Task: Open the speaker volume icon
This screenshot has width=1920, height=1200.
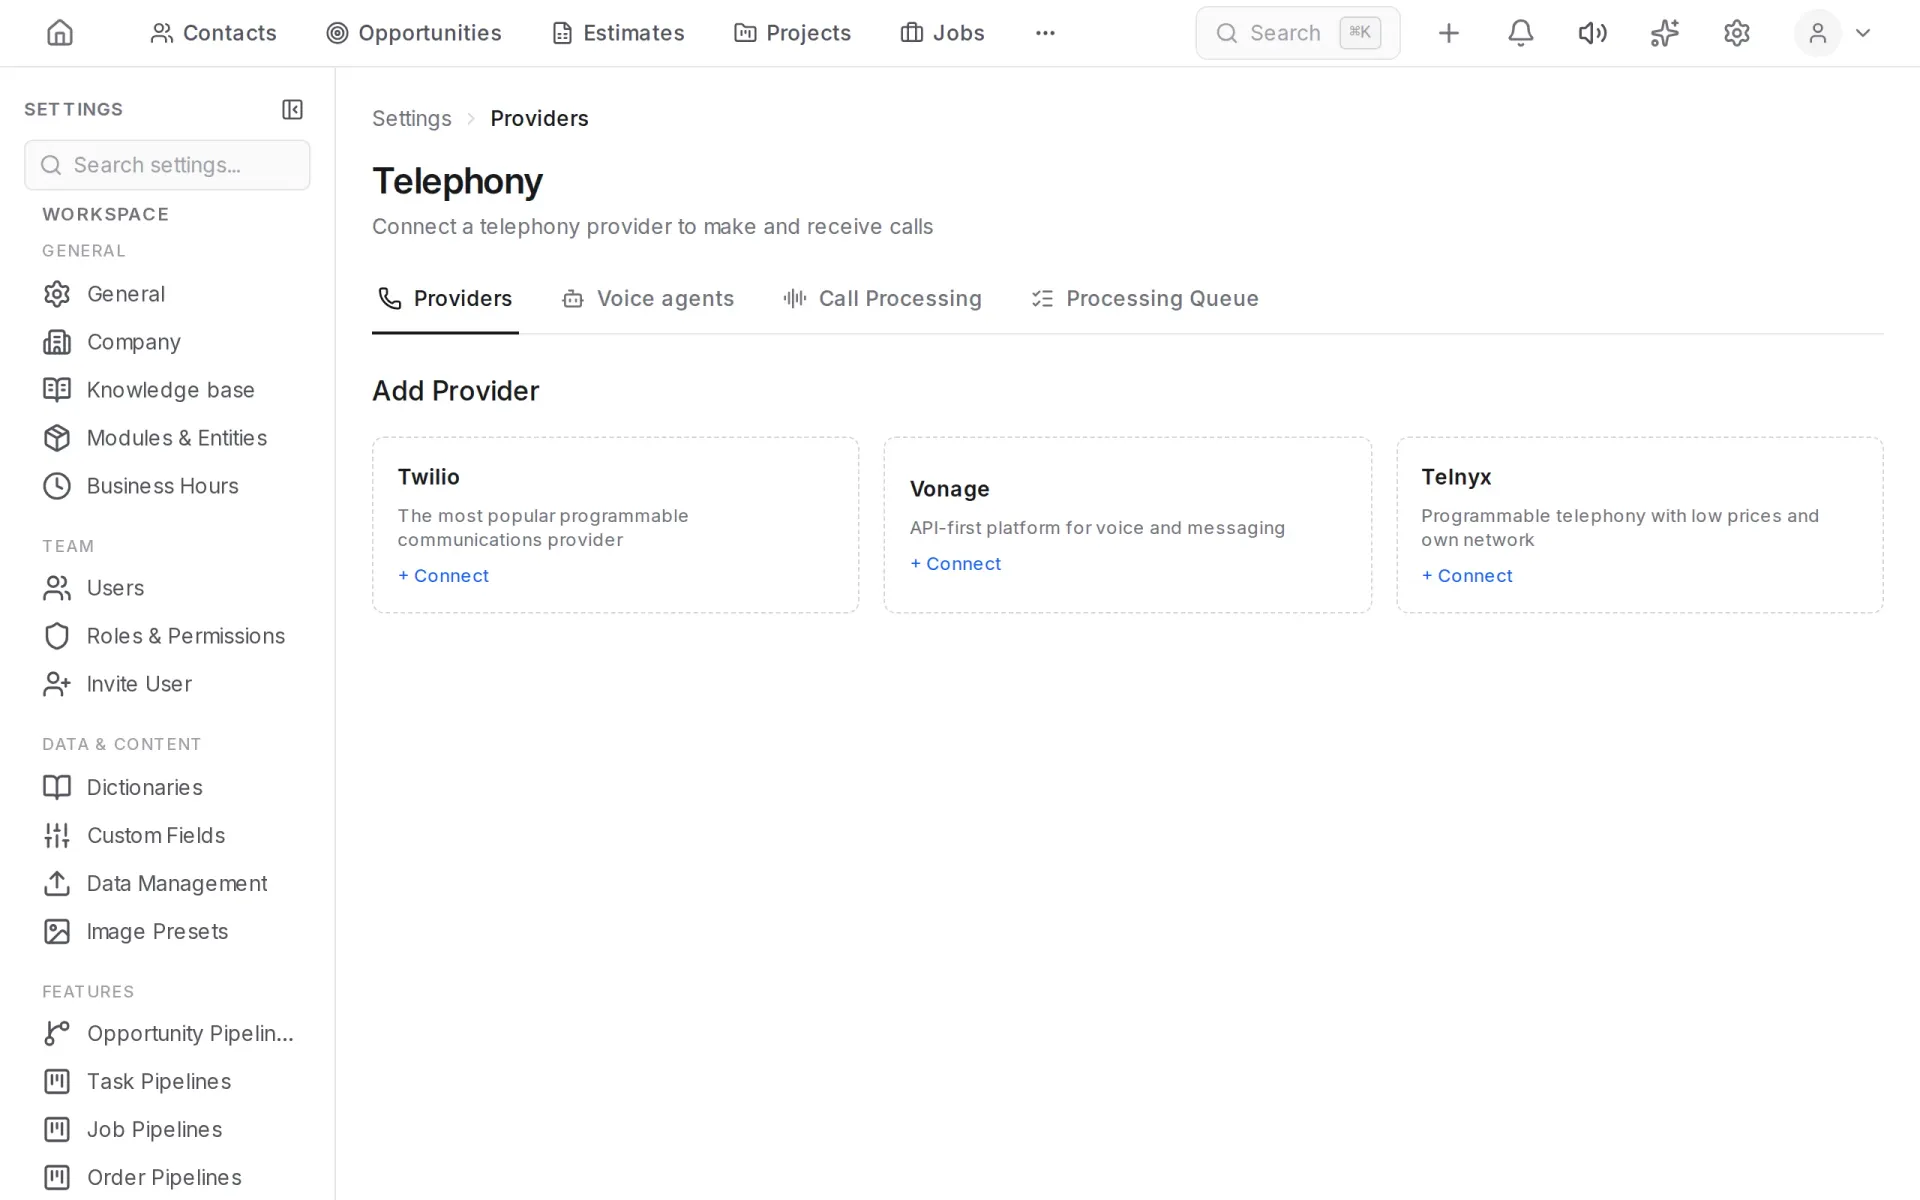Action: tap(1592, 33)
